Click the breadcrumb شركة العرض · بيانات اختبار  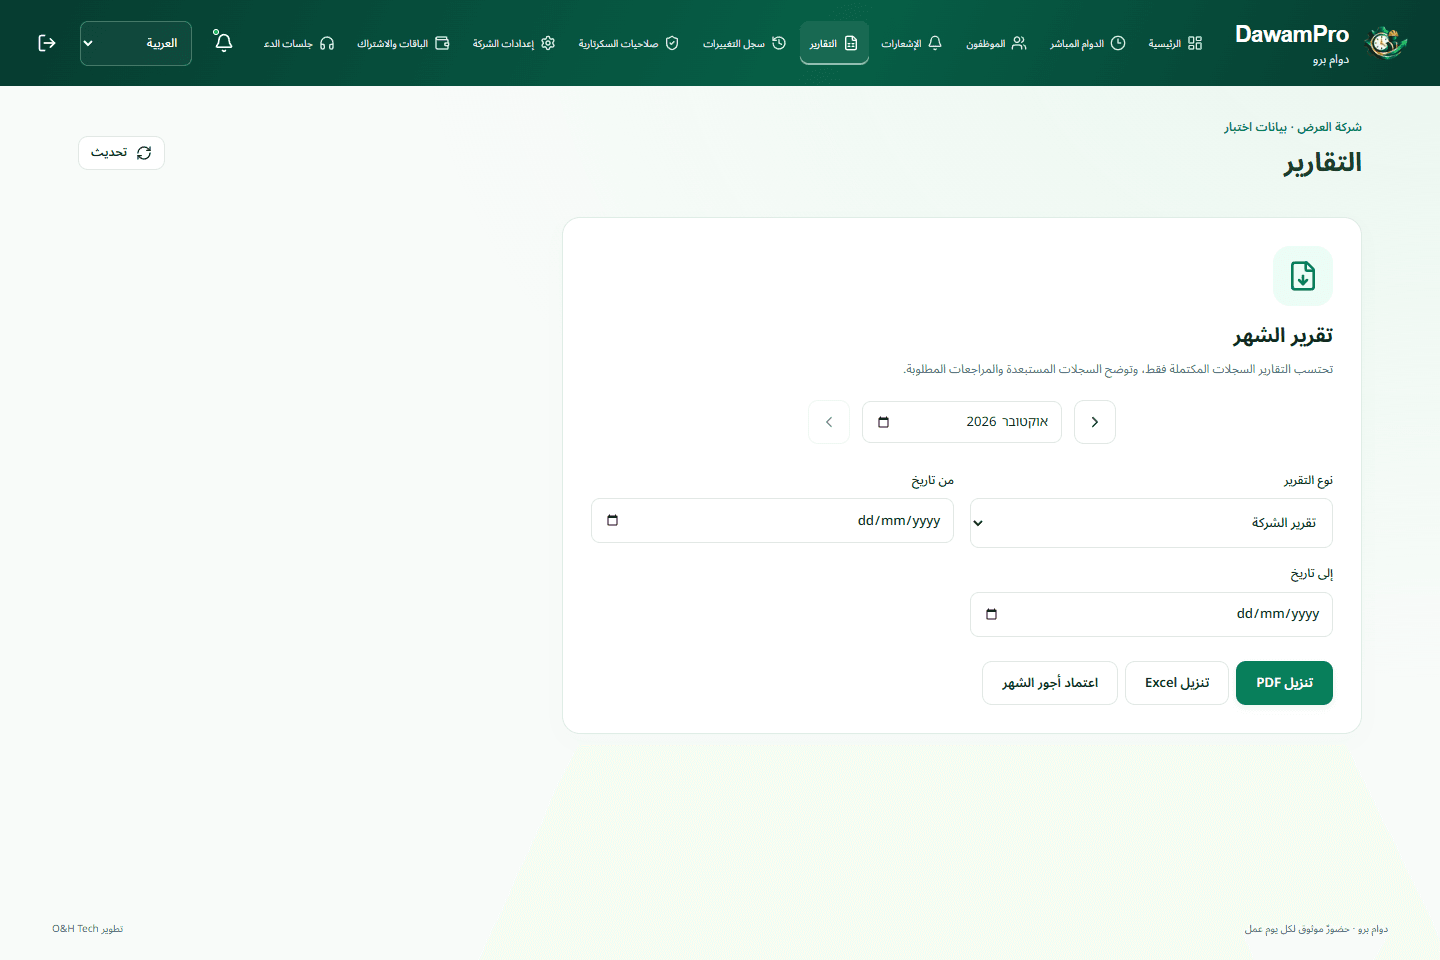click(1293, 127)
